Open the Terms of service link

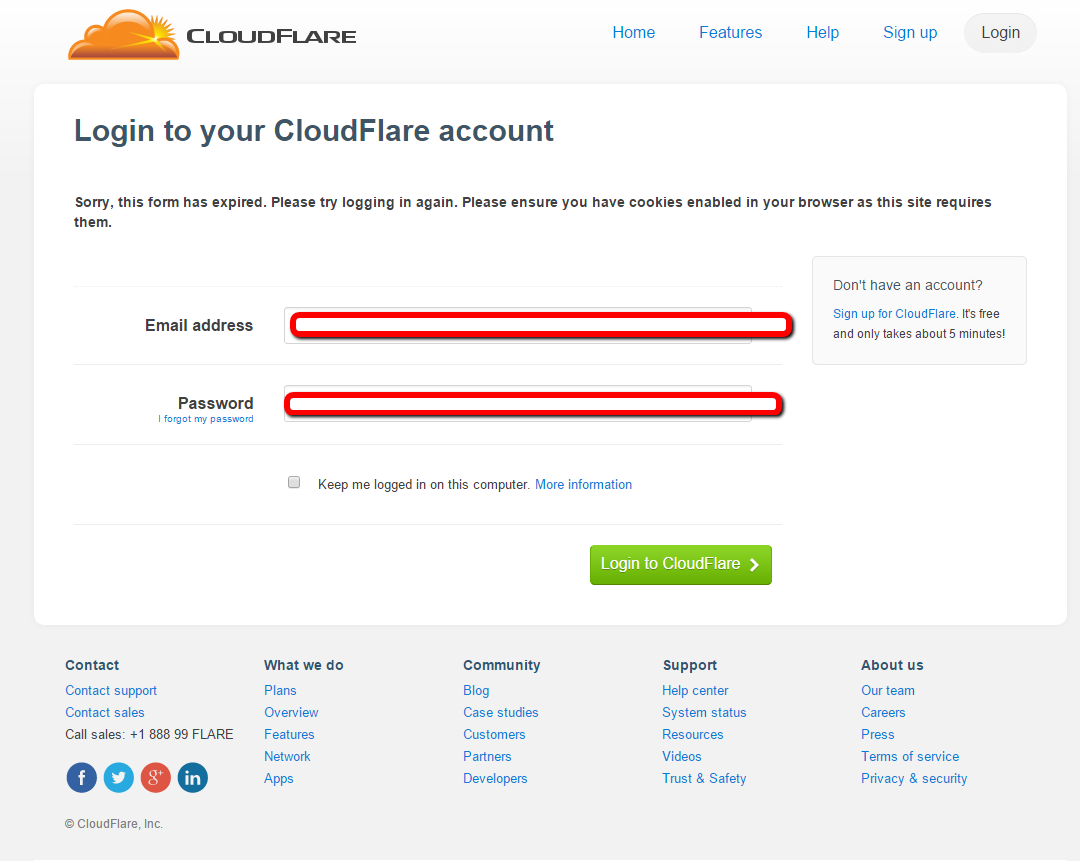pyautogui.click(x=910, y=756)
